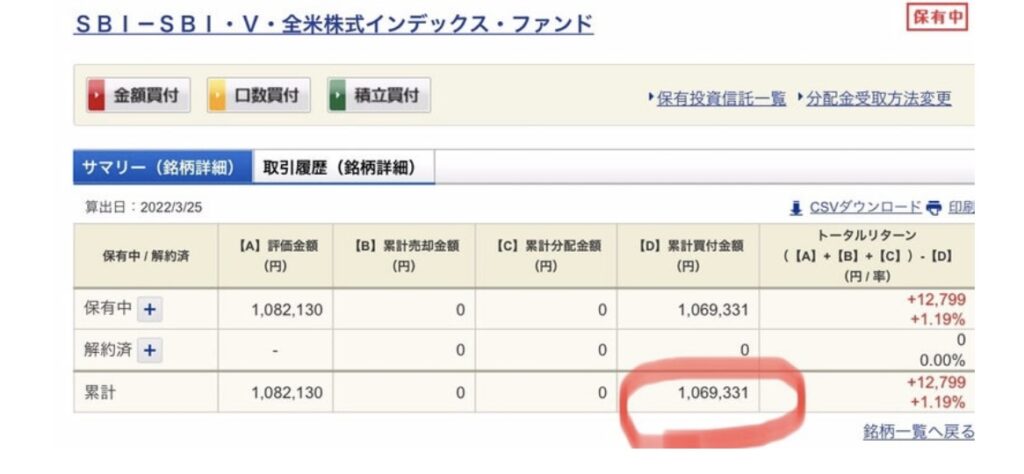
Task: Click the red 保有中 status badge
Action: coord(937,18)
